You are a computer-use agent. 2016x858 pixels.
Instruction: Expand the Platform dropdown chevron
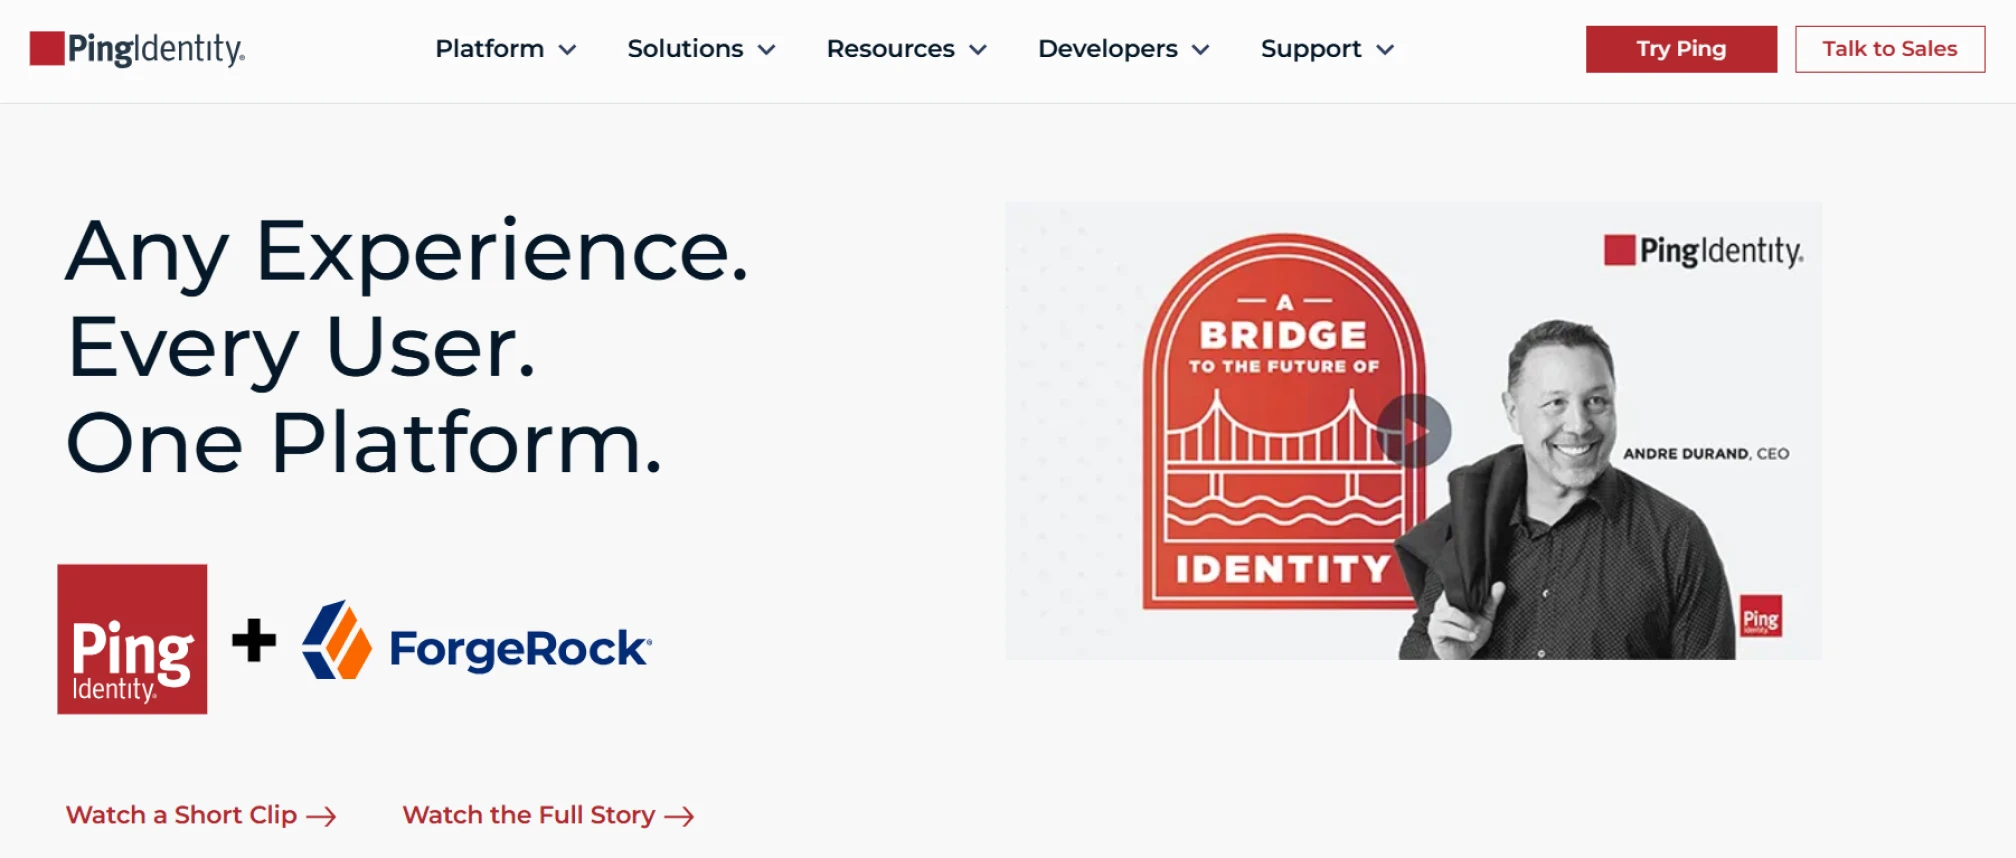[x=567, y=50]
